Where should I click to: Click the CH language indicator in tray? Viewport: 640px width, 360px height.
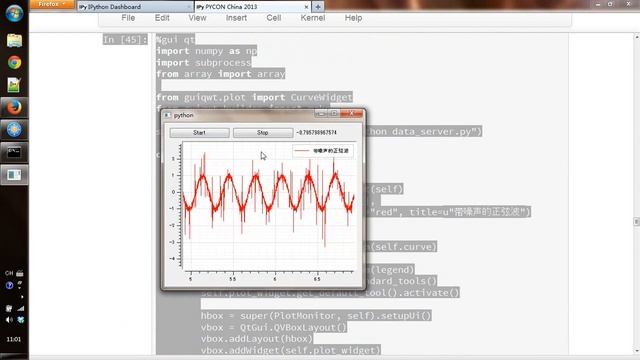[9, 273]
